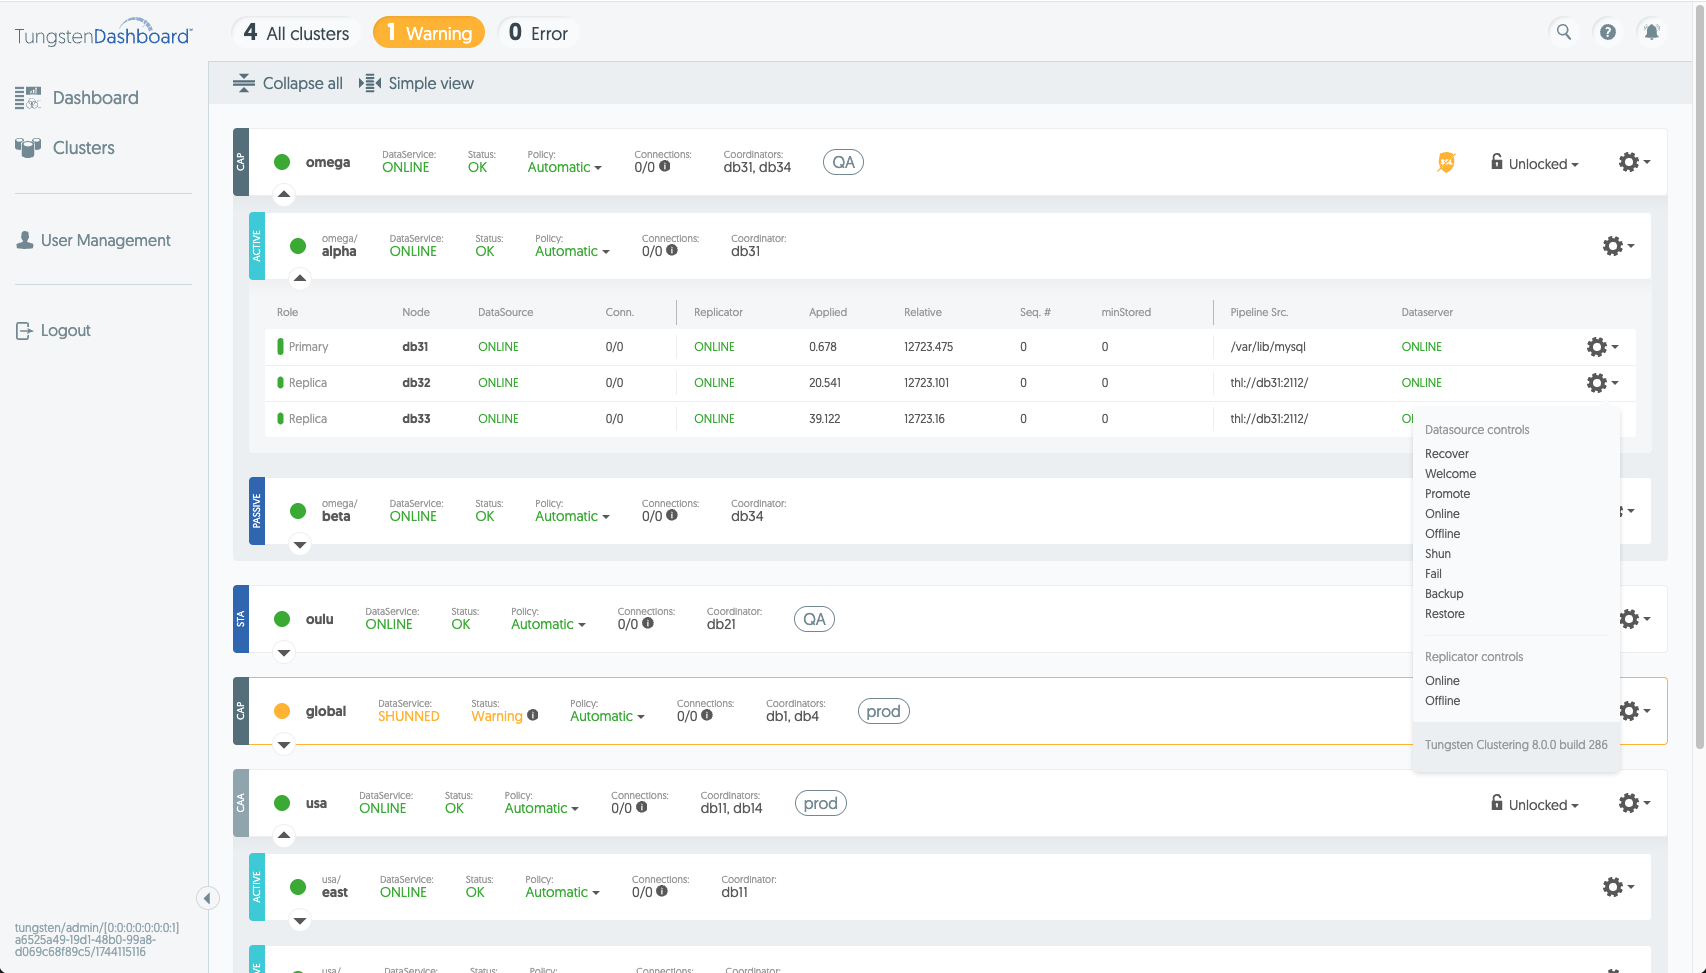This screenshot has width=1706, height=973.
Task: Open gear menu for db31 row
Action: tap(1602, 347)
